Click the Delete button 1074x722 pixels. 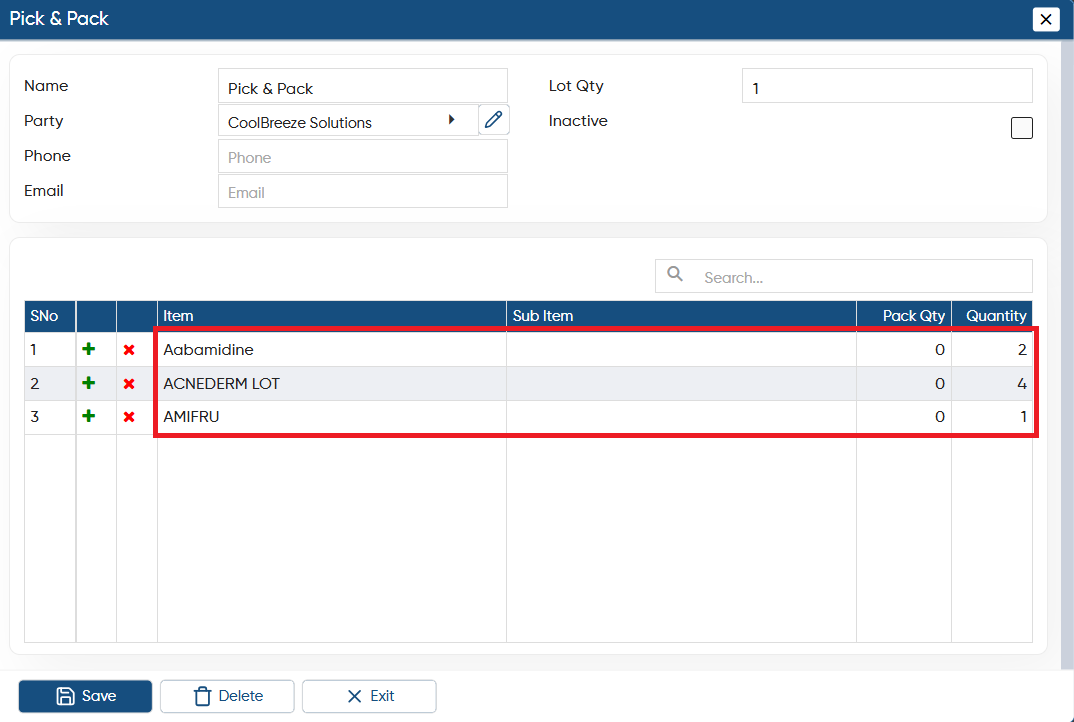227,696
